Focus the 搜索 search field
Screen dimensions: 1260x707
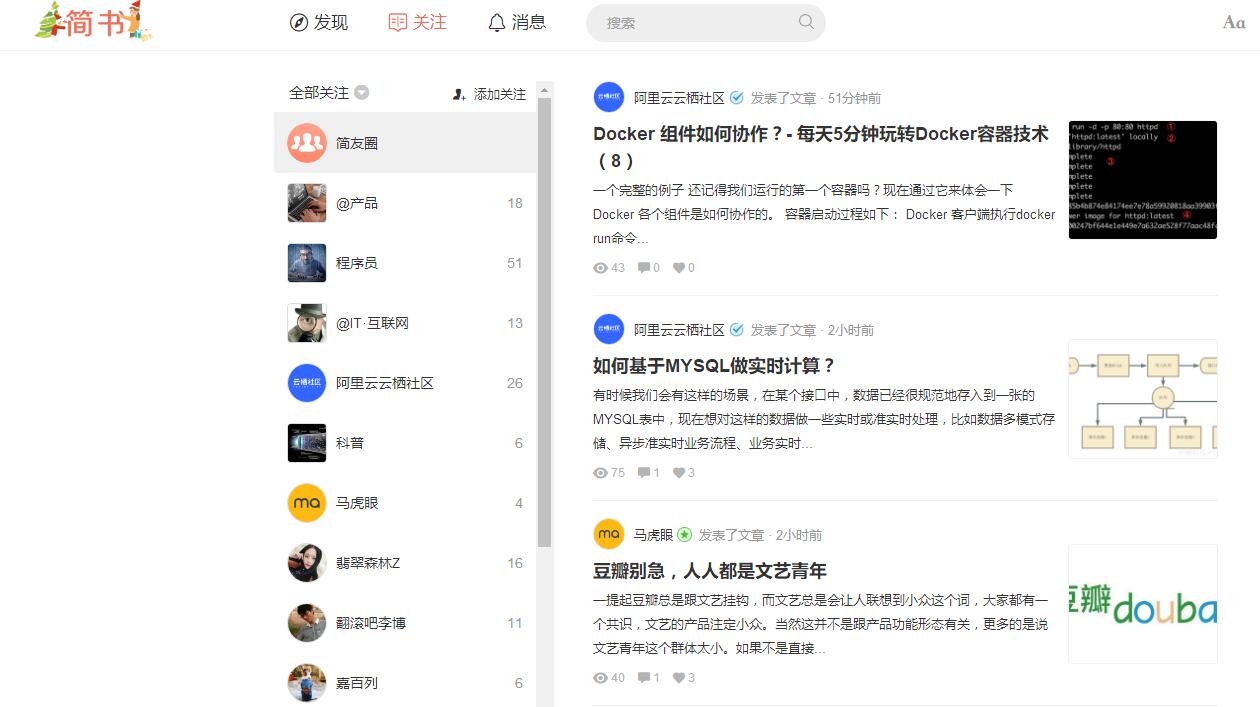[x=705, y=23]
